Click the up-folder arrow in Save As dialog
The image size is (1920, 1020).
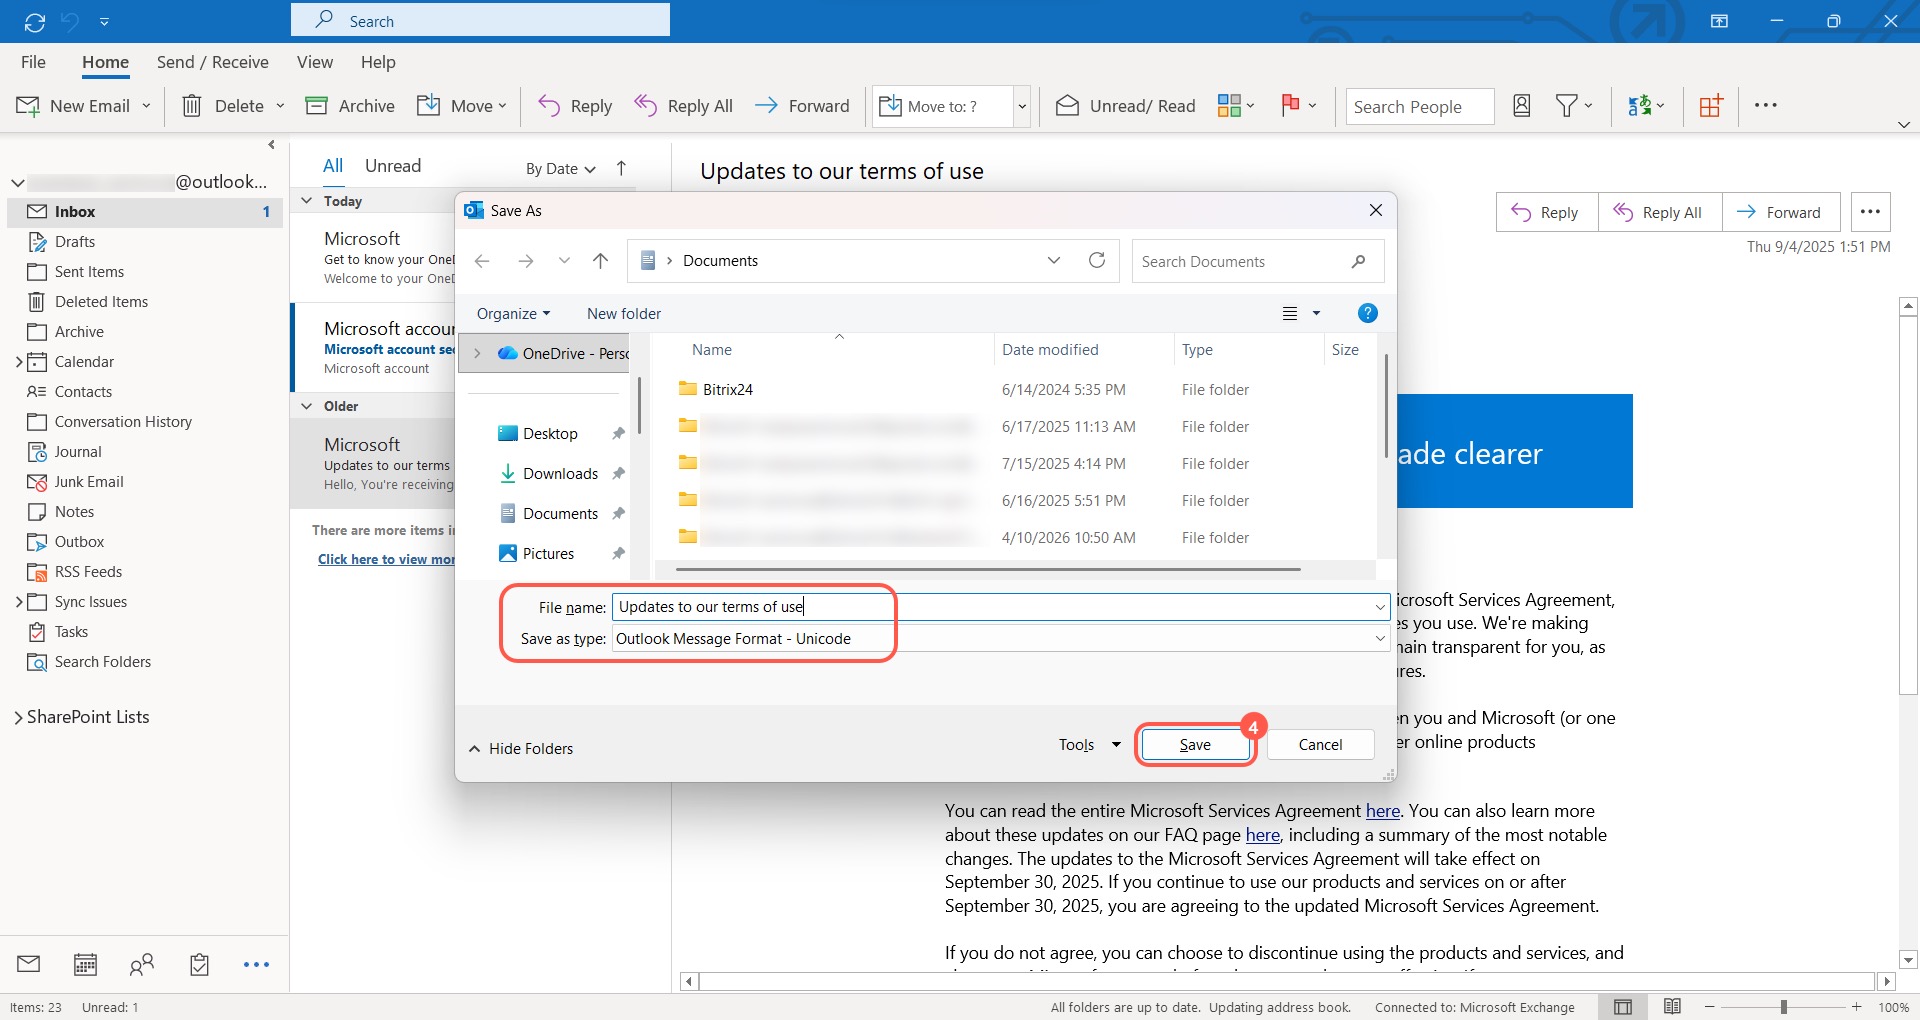coord(600,261)
